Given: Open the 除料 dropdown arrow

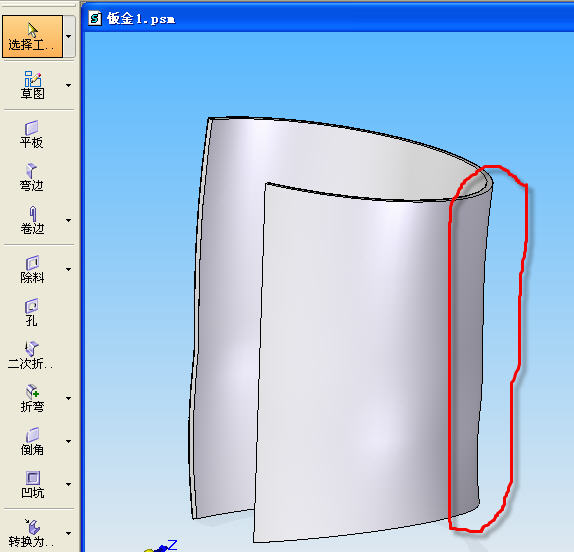Looking at the screenshot, I should tap(68, 269).
